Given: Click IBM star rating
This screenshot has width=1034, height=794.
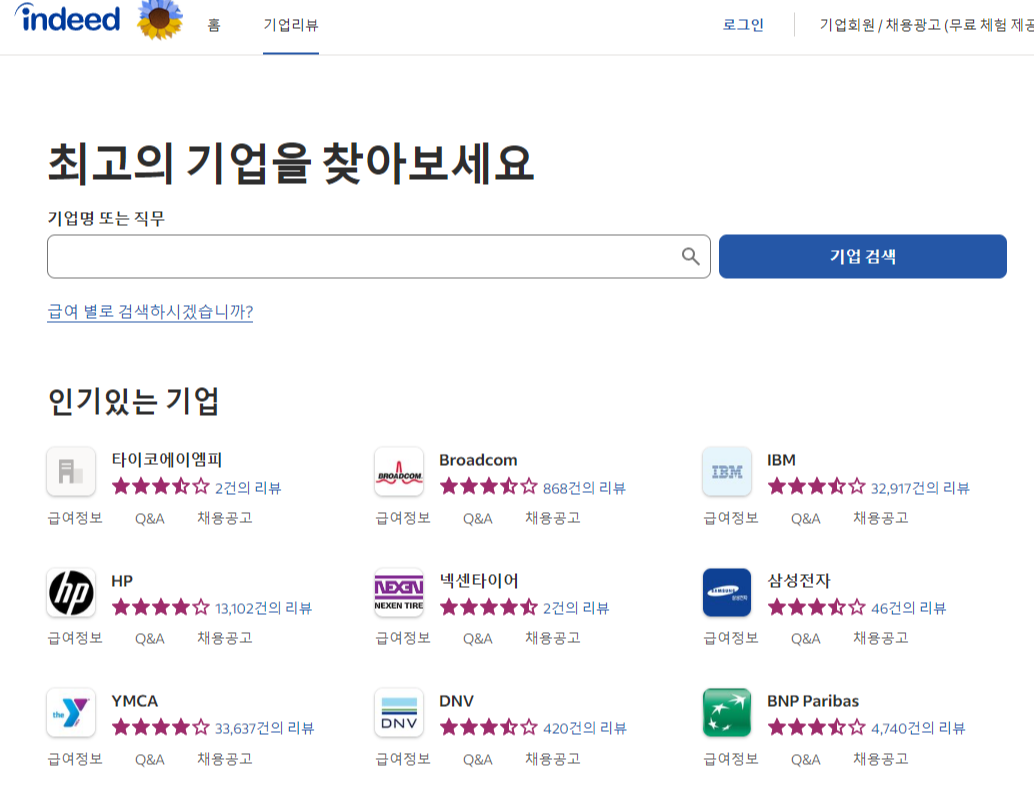Looking at the screenshot, I should [x=816, y=487].
